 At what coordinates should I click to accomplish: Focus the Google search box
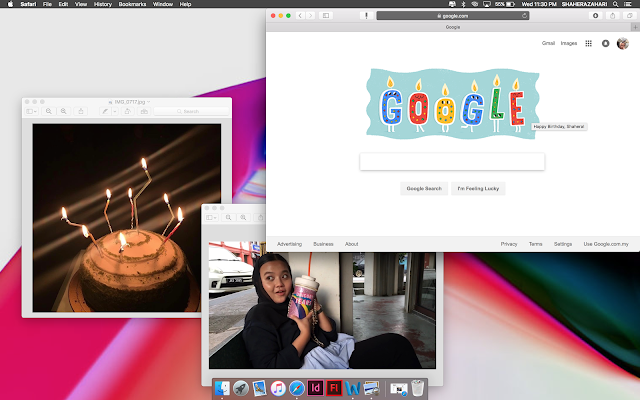click(452, 162)
